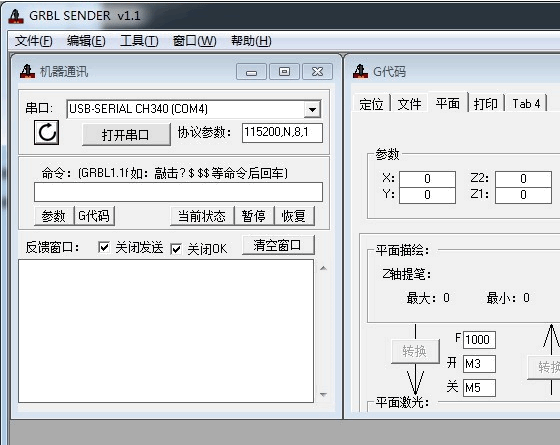Open the 工具(T) menu
Screen dimensions: 560x445
[x=139, y=41]
